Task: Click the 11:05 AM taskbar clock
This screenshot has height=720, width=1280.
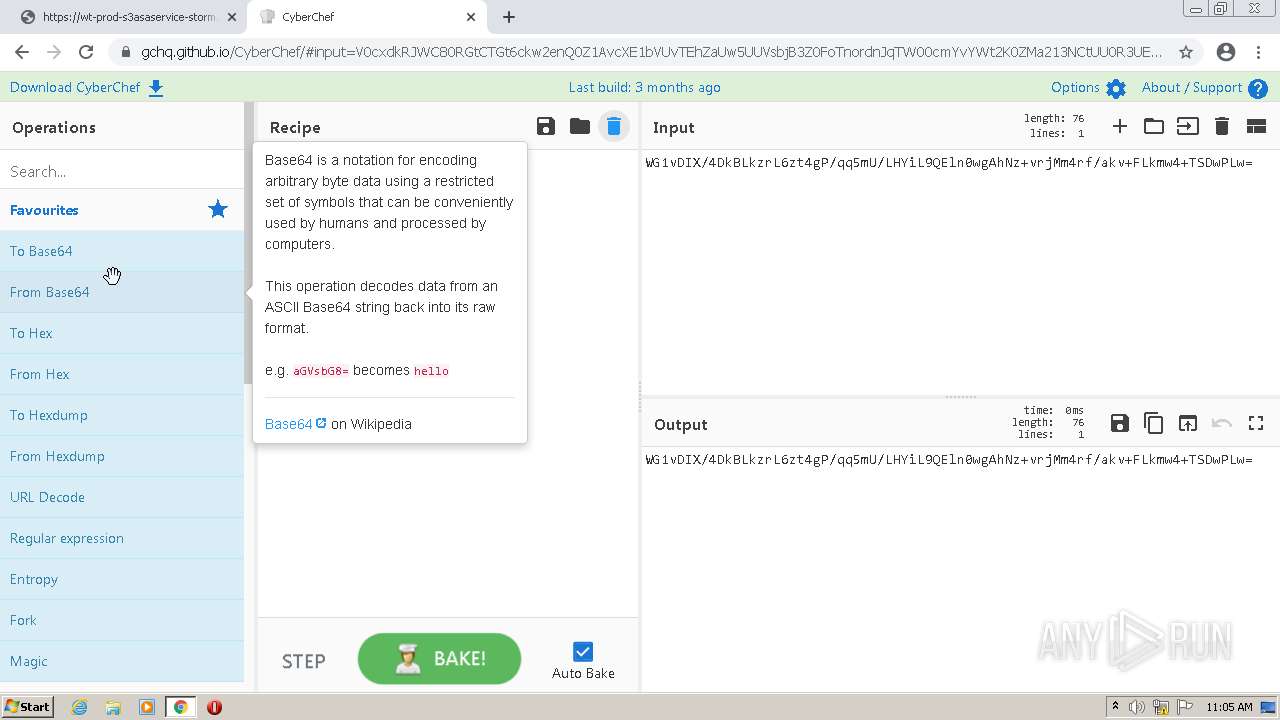Action: point(1229,707)
